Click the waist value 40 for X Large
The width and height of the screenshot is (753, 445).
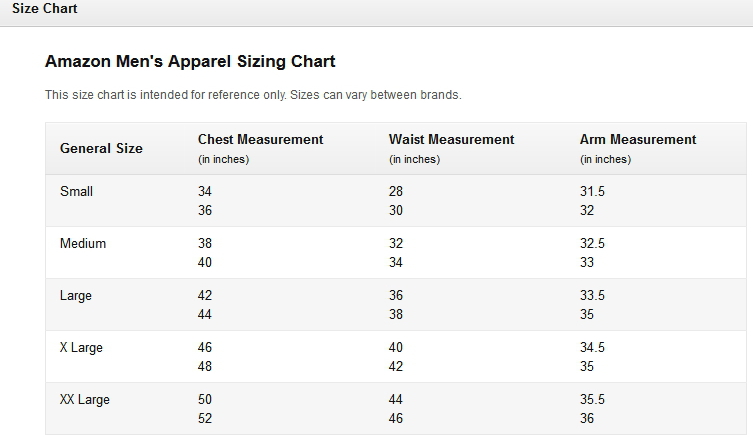[396, 347]
